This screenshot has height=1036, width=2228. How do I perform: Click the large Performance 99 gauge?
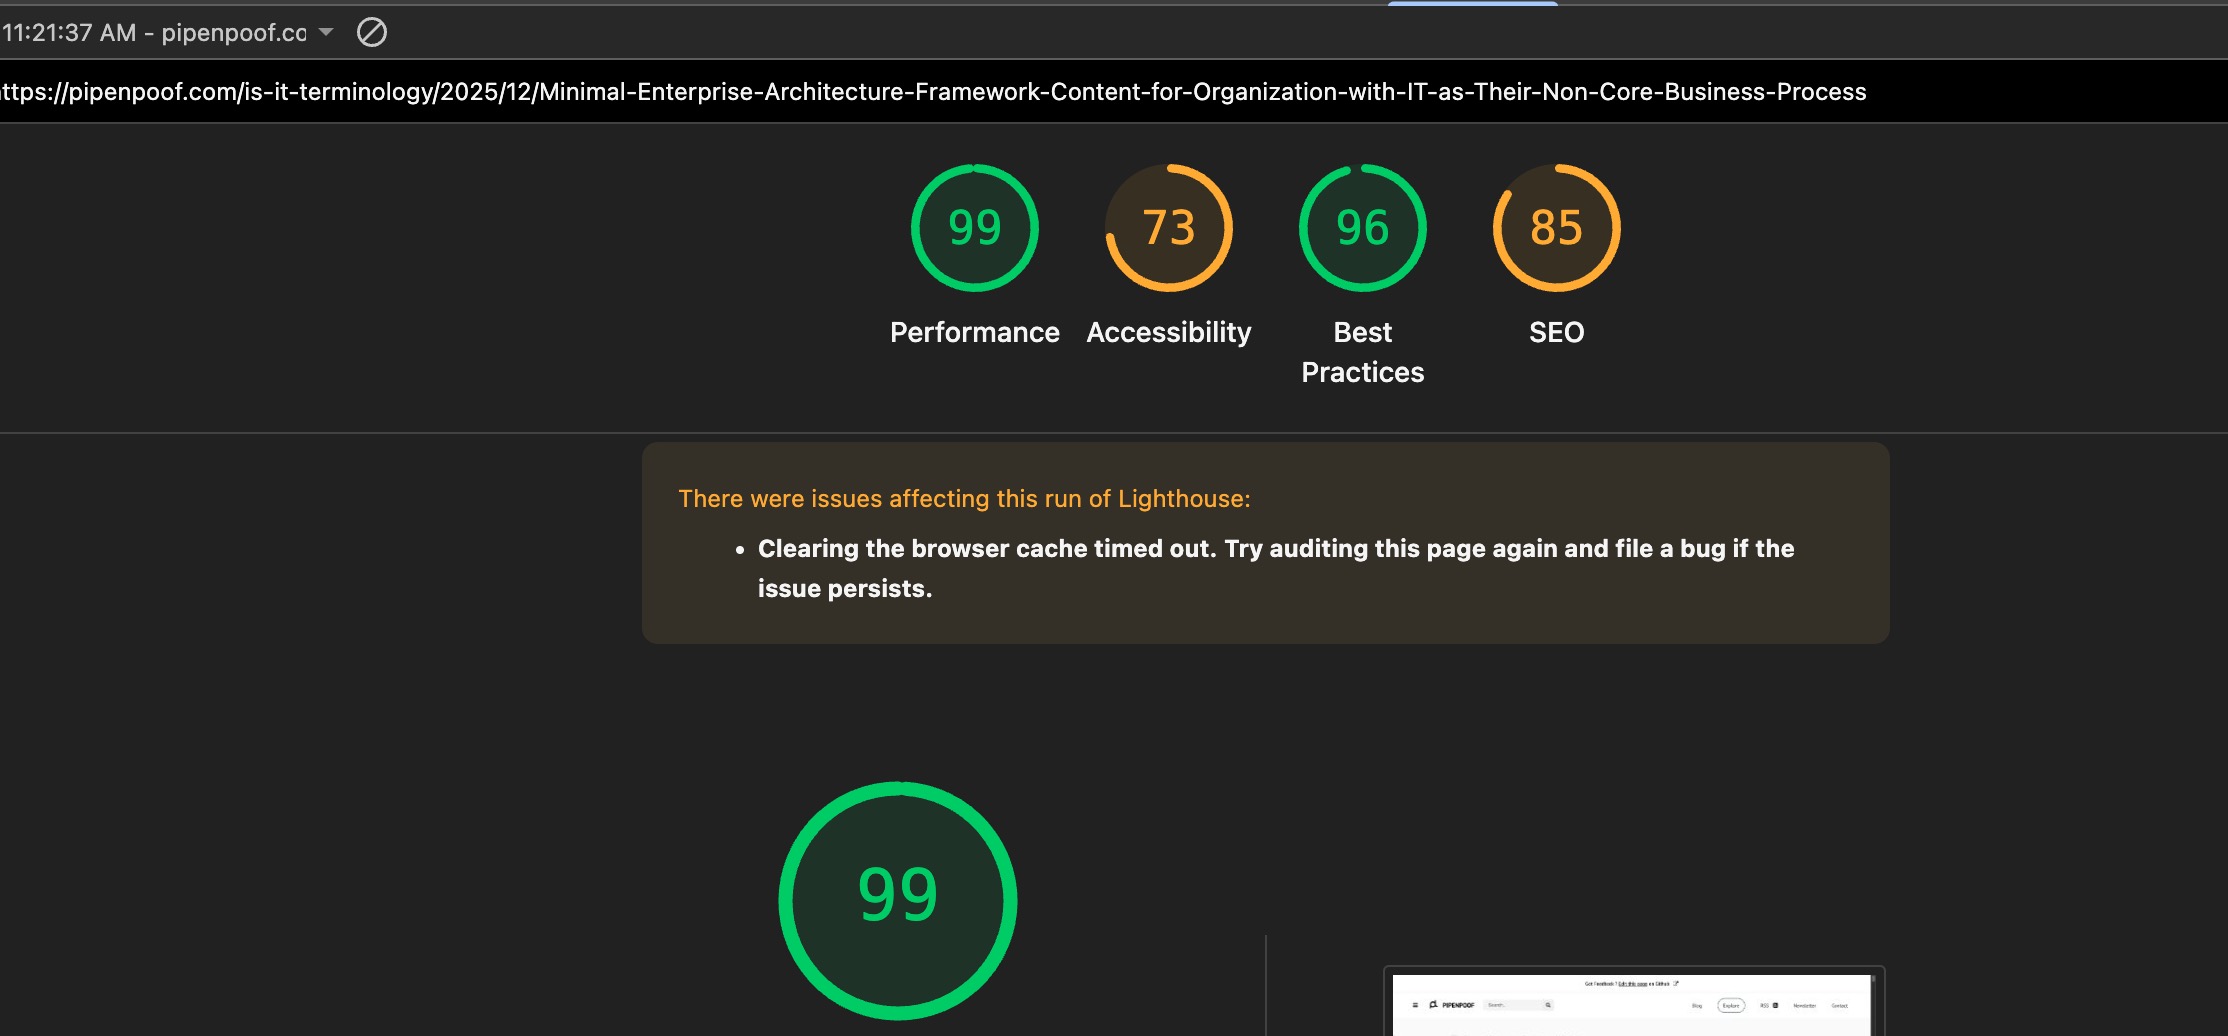pos(897,900)
